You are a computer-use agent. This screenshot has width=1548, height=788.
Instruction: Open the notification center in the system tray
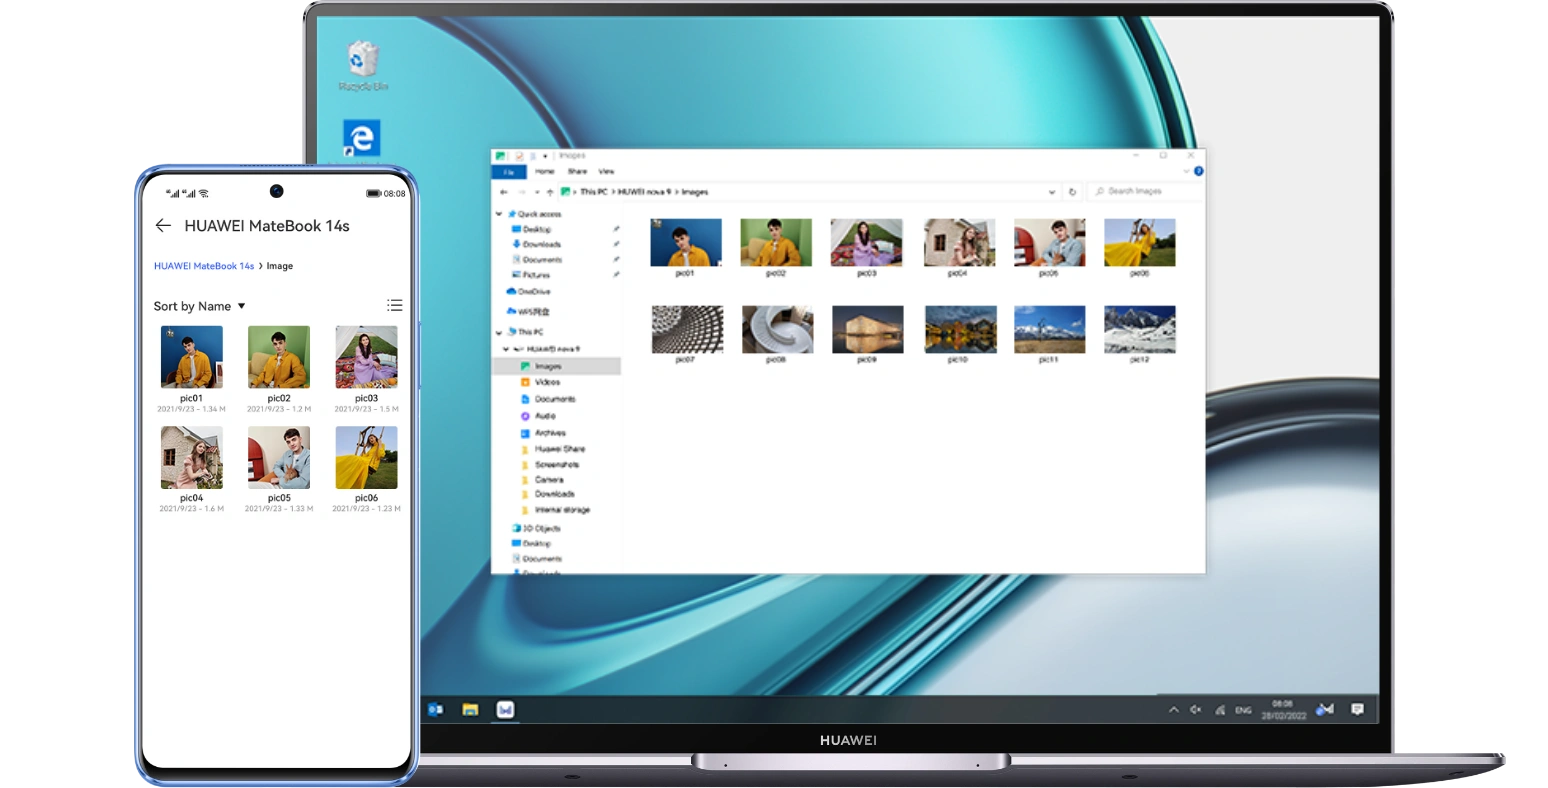tap(1357, 709)
